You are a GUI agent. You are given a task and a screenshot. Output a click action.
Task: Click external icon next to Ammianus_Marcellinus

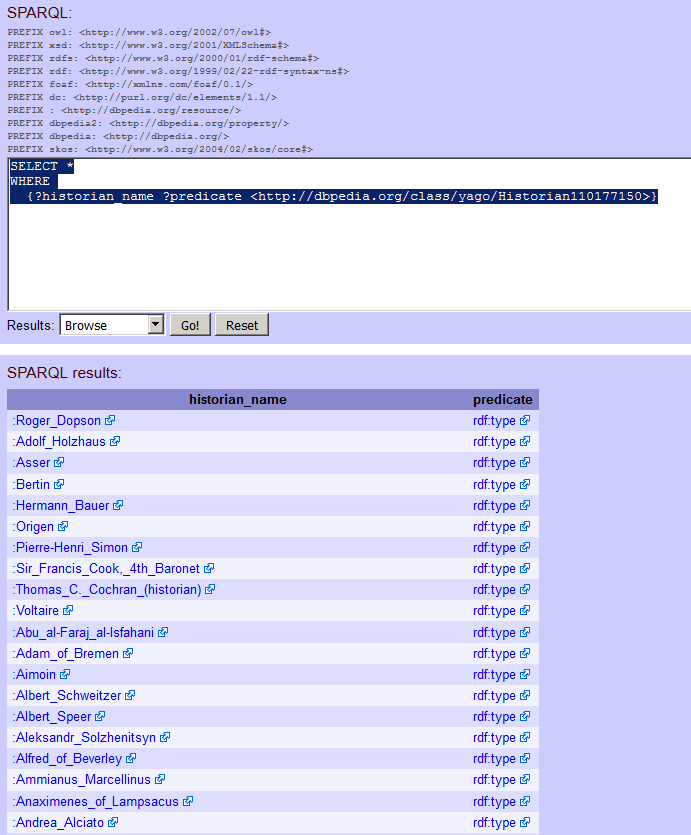tap(160, 780)
